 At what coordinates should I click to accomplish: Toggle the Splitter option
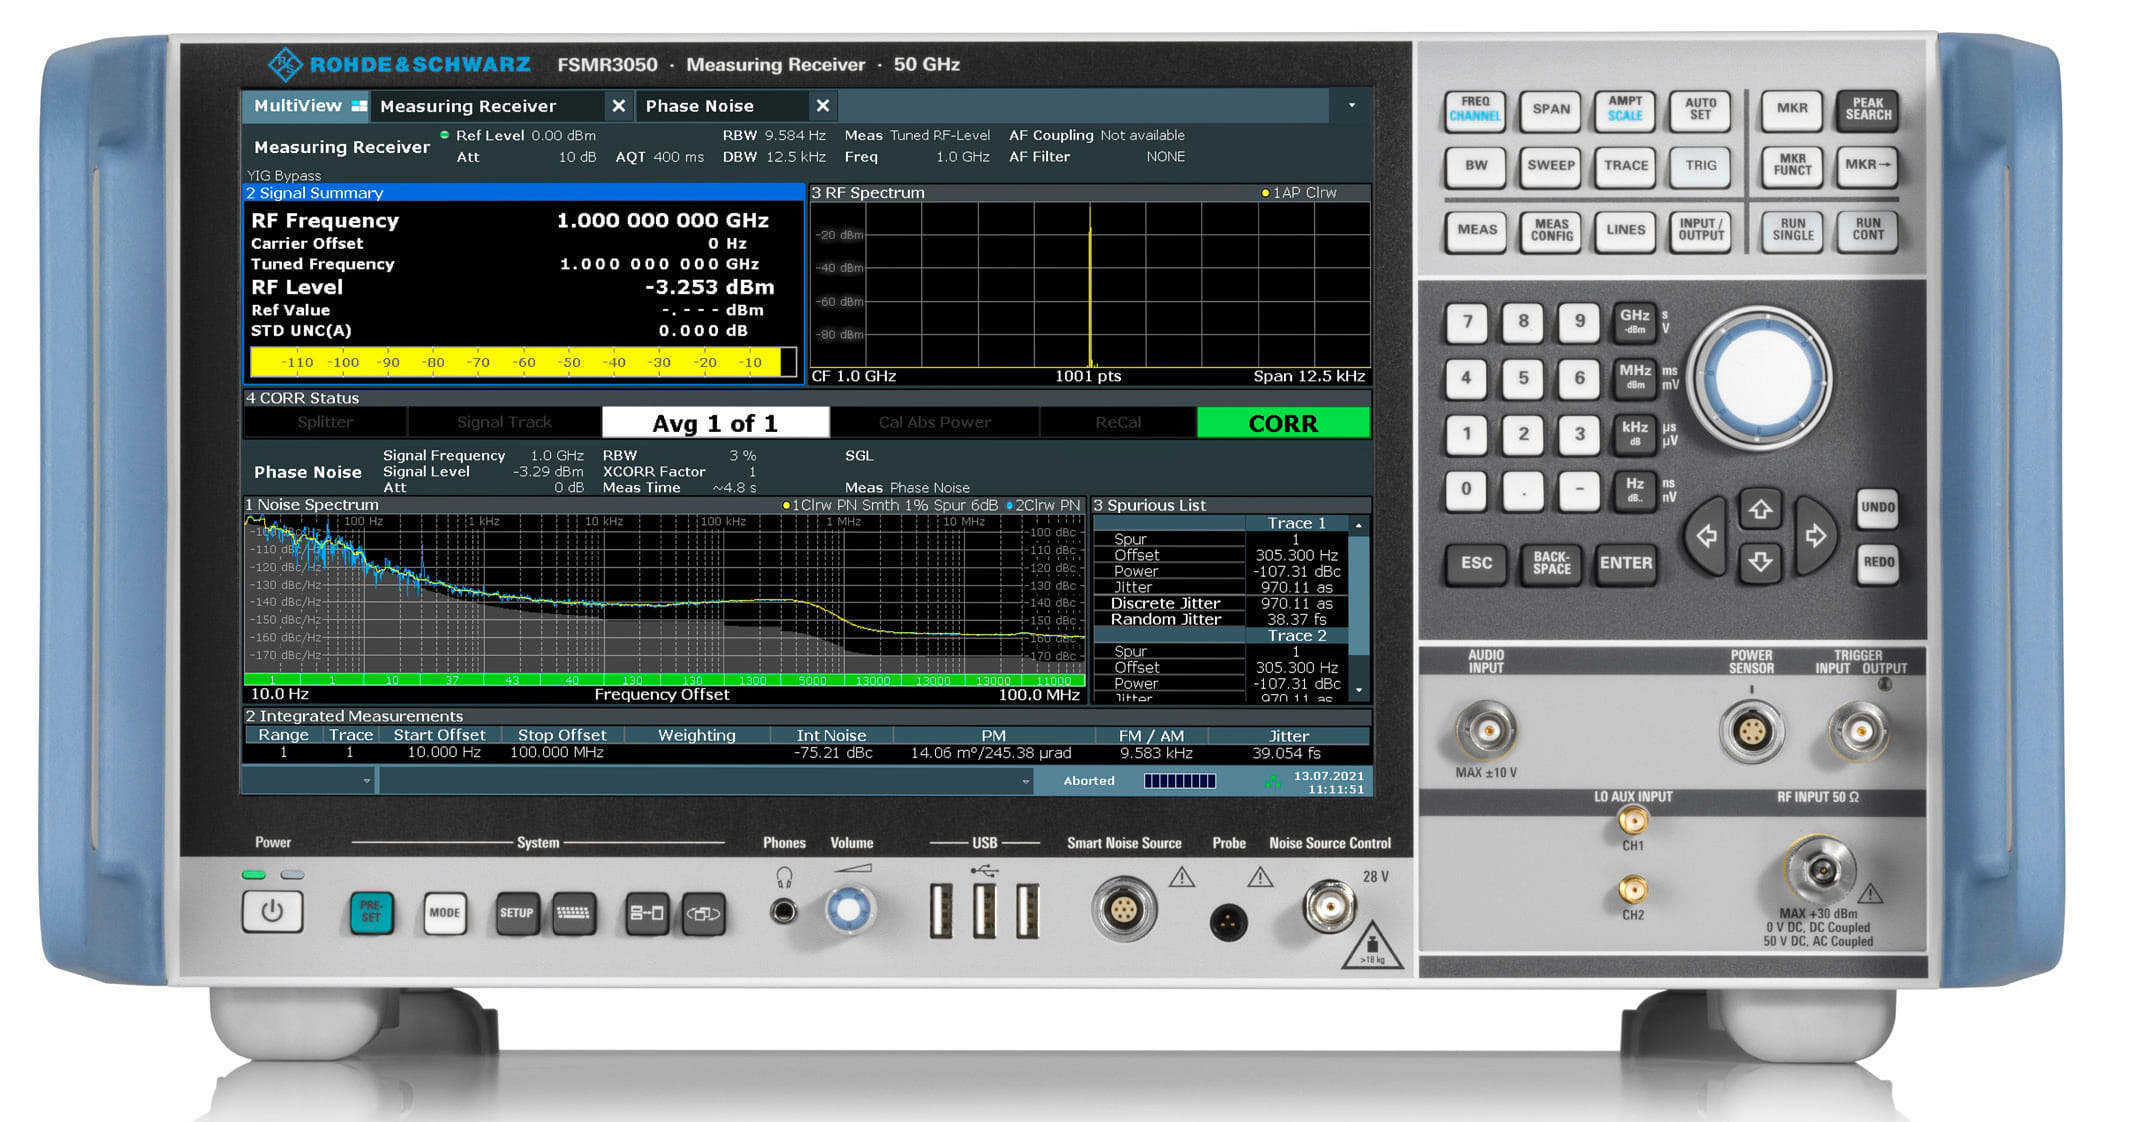coord(325,423)
